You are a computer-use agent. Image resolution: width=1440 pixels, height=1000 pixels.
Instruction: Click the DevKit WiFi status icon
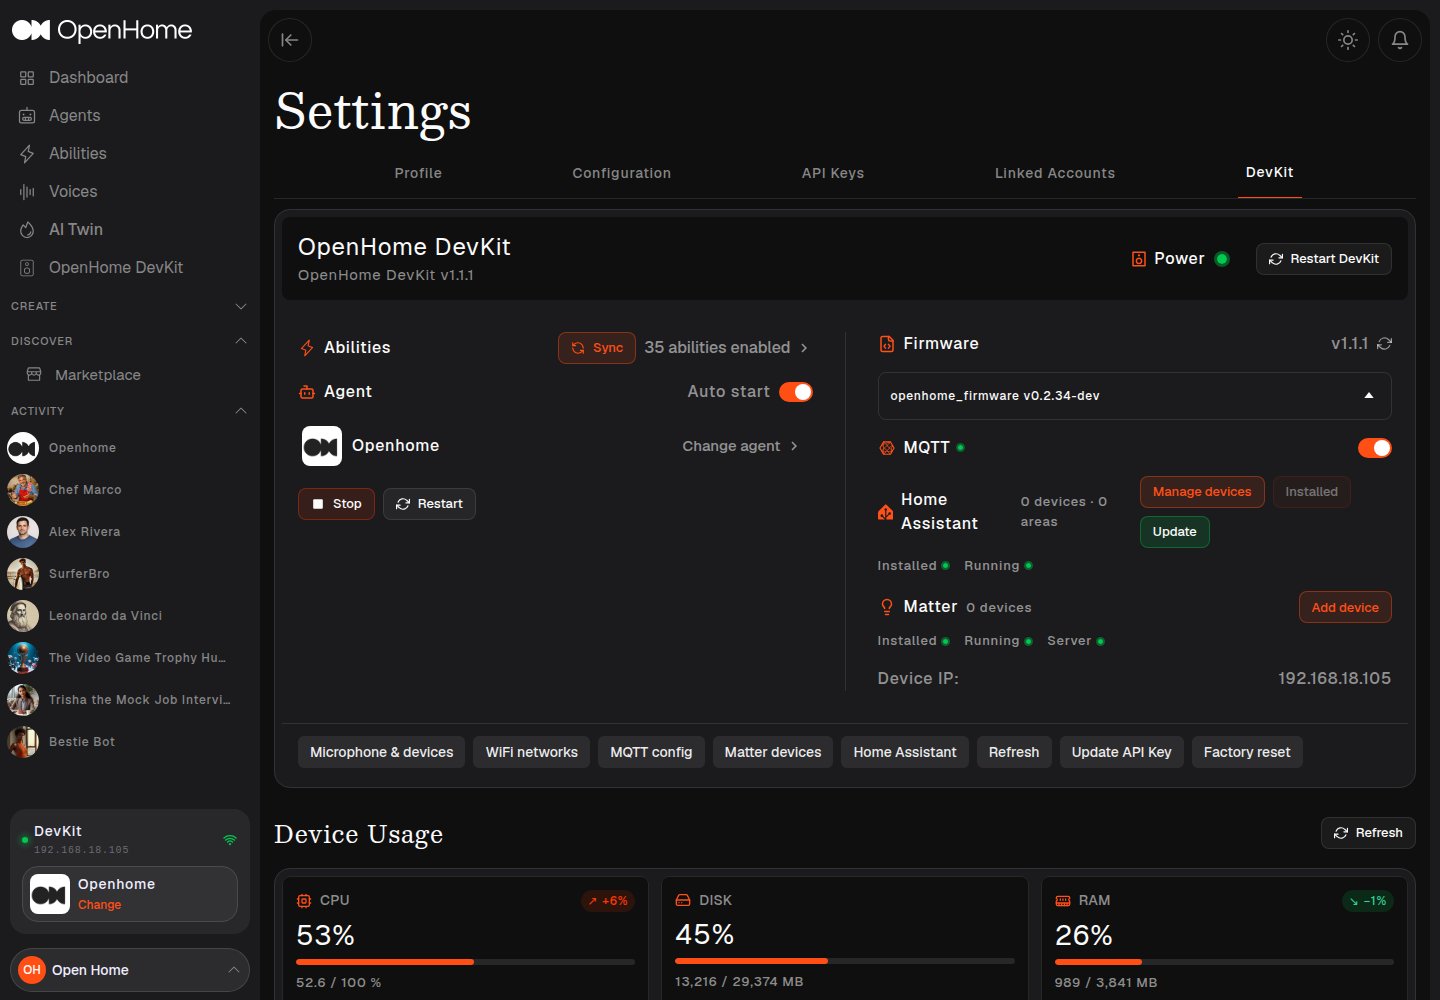[x=230, y=840]
